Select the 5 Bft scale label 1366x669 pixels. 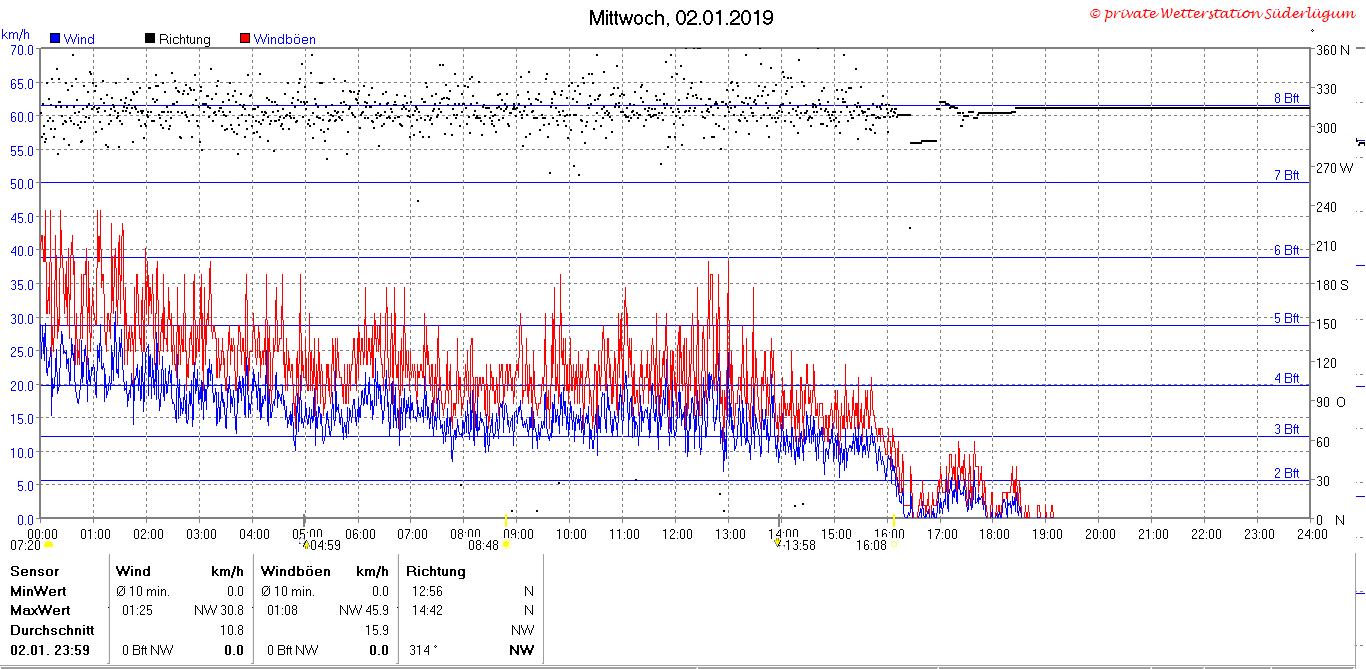[x=1286, y=318]
